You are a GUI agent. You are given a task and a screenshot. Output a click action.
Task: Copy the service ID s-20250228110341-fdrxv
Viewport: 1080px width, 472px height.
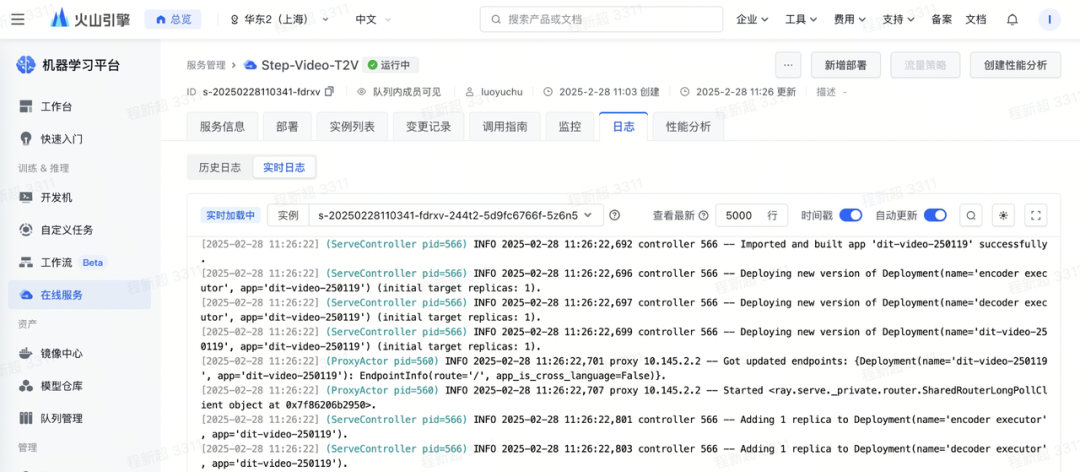(x=329, y=92)
